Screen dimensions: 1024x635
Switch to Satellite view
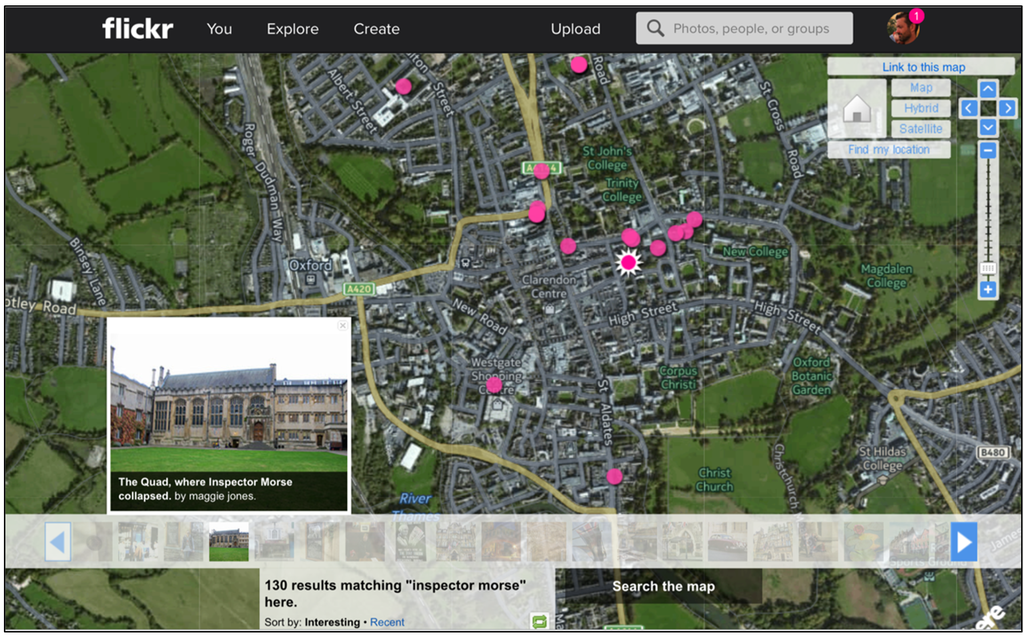(921, 129)
